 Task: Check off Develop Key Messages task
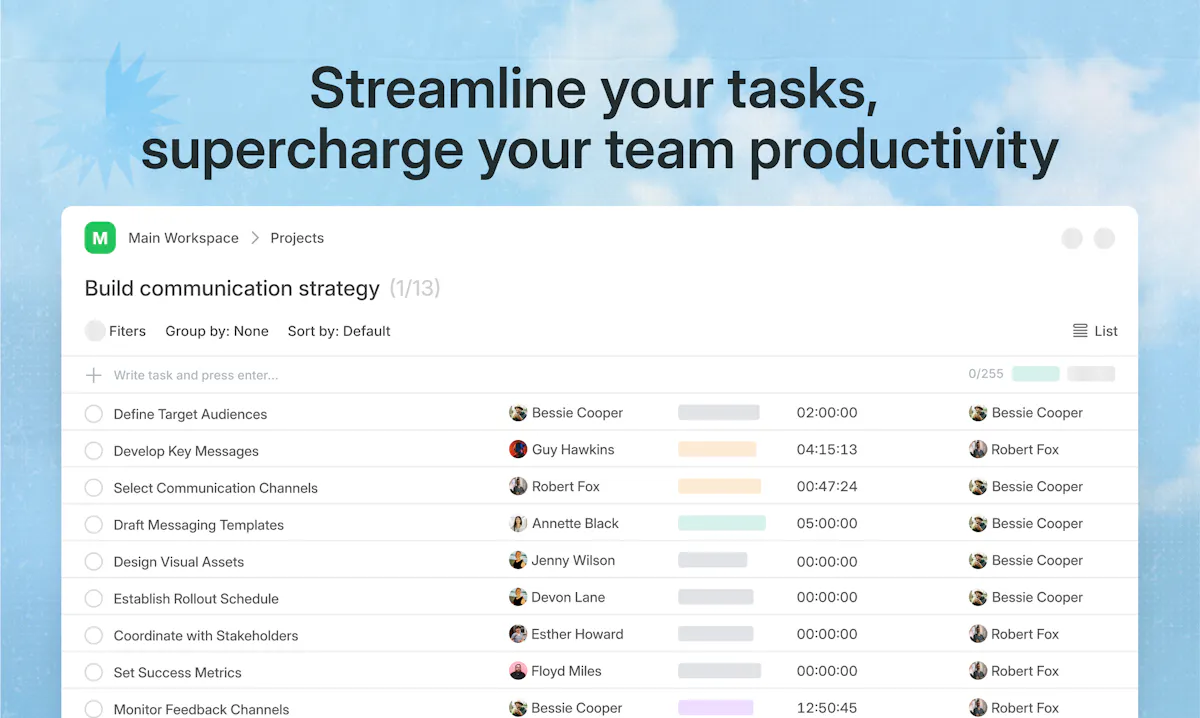point(94,451)
